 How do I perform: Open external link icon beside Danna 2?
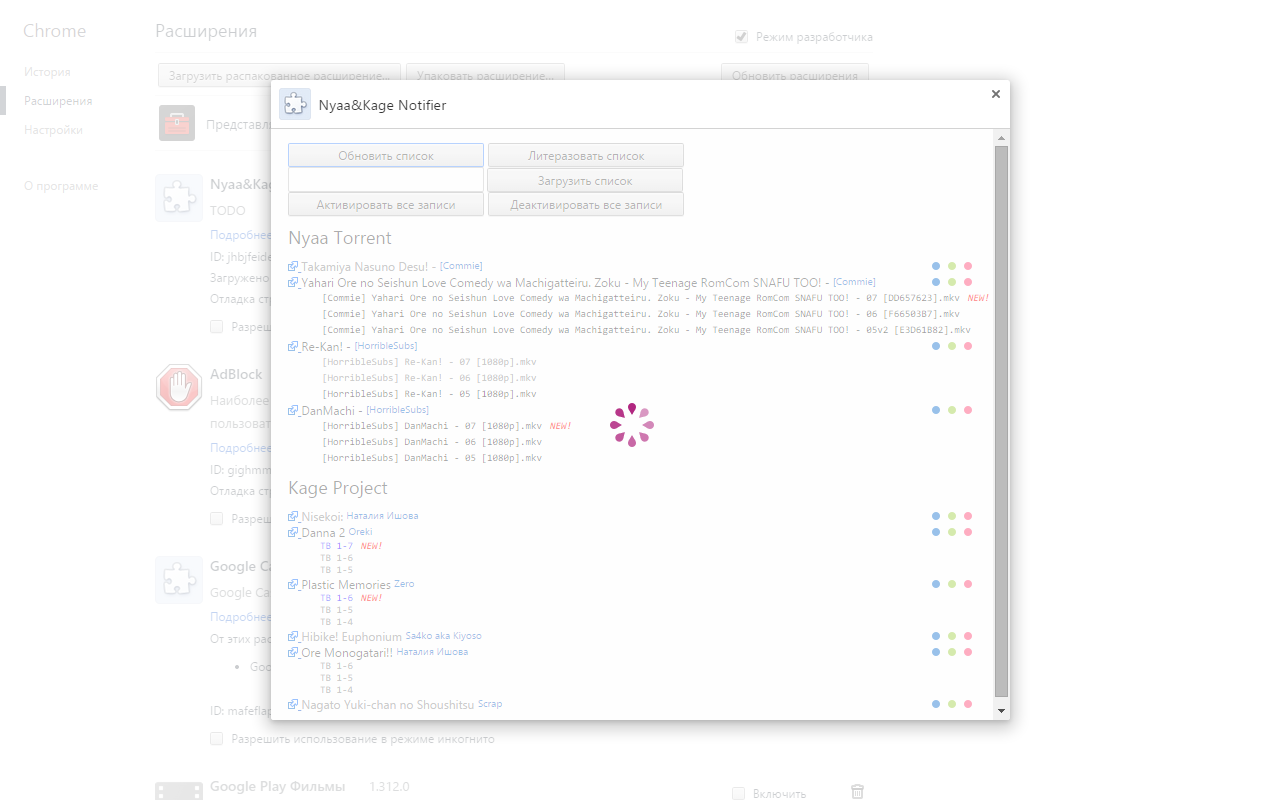[x=293, y=533]
